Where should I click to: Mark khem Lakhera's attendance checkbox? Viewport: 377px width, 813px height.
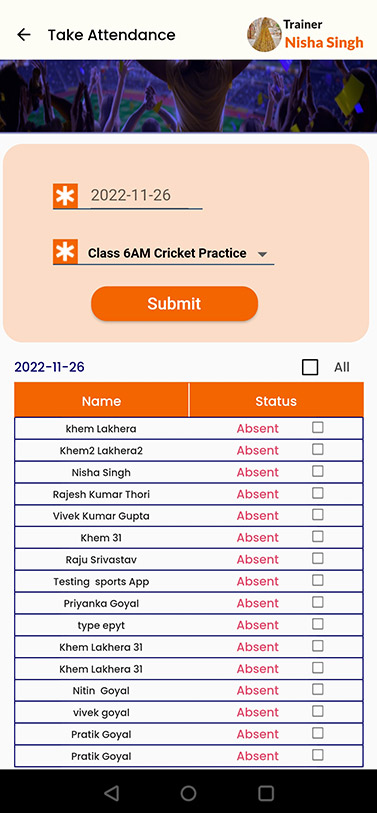[318, 427]
